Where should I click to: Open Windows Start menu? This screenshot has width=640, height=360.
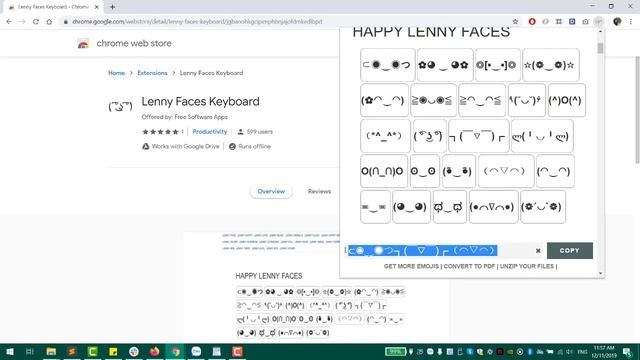tap(9, 351)
